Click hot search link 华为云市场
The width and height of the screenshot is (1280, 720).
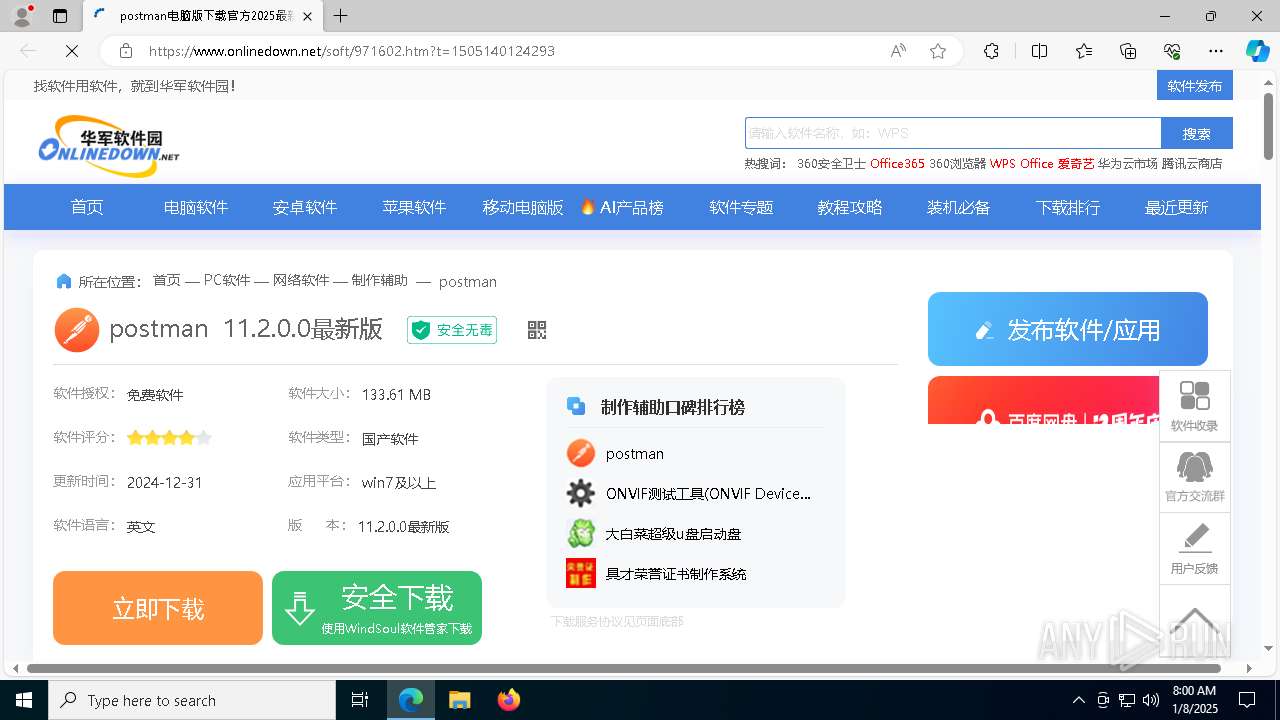pos(1127,163)
